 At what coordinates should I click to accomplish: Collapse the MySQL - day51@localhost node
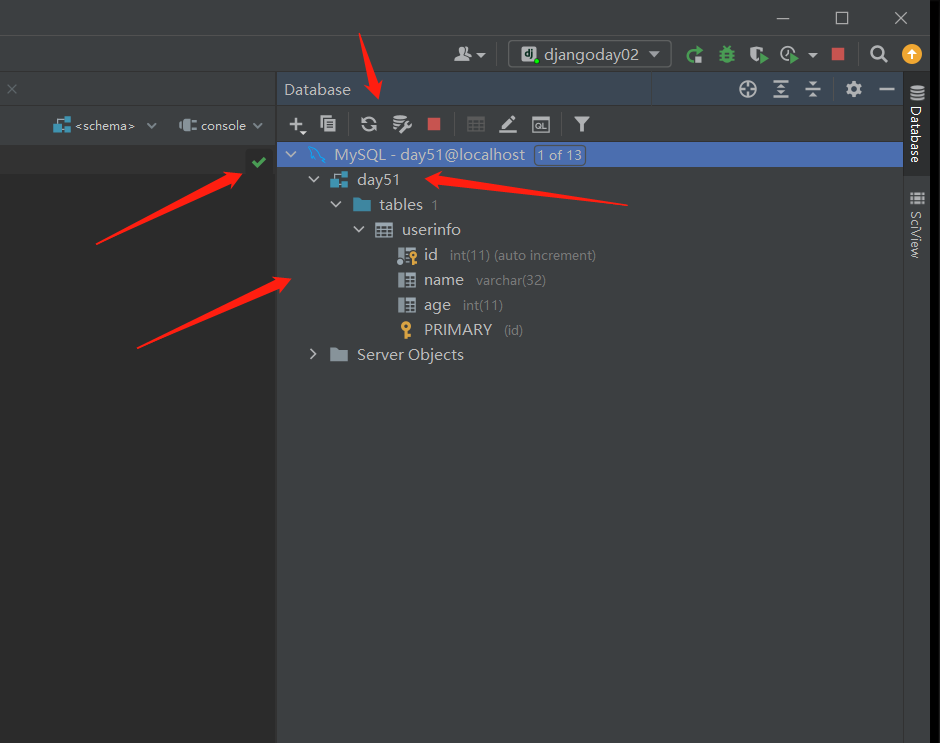pyautogui.click(x=291, y=155)
